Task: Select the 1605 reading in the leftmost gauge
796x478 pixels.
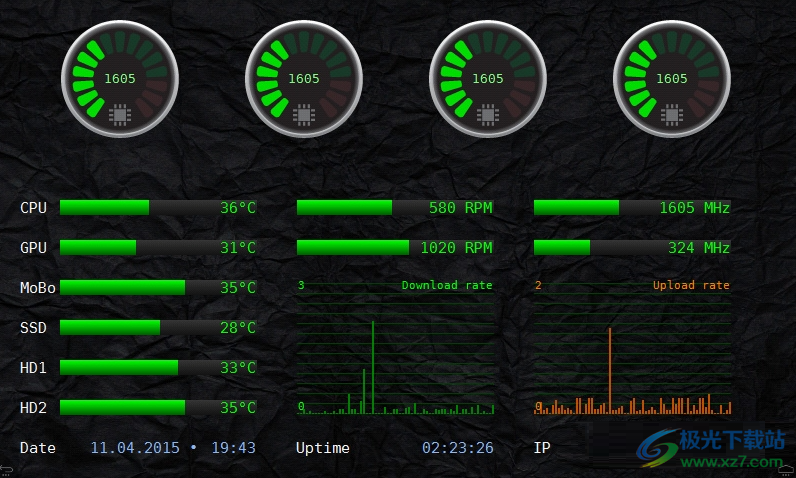Action: (120, 79)
